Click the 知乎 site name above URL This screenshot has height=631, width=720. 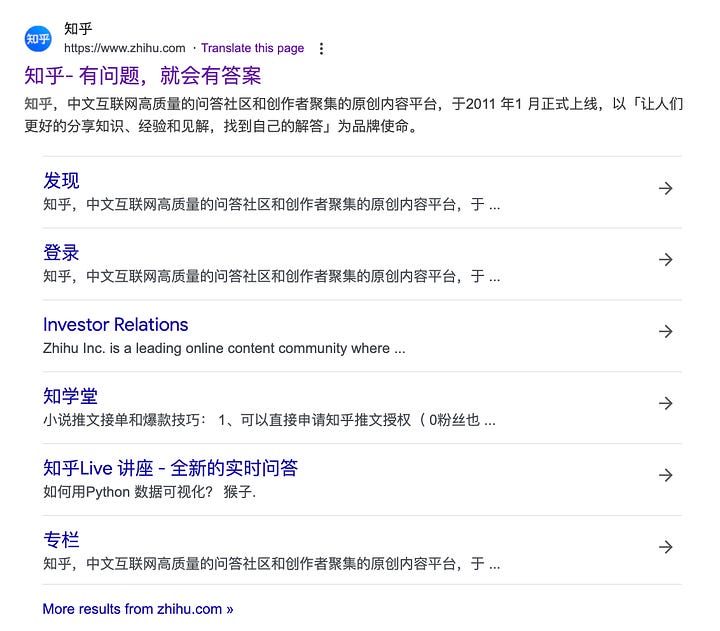tap(78, 28)
